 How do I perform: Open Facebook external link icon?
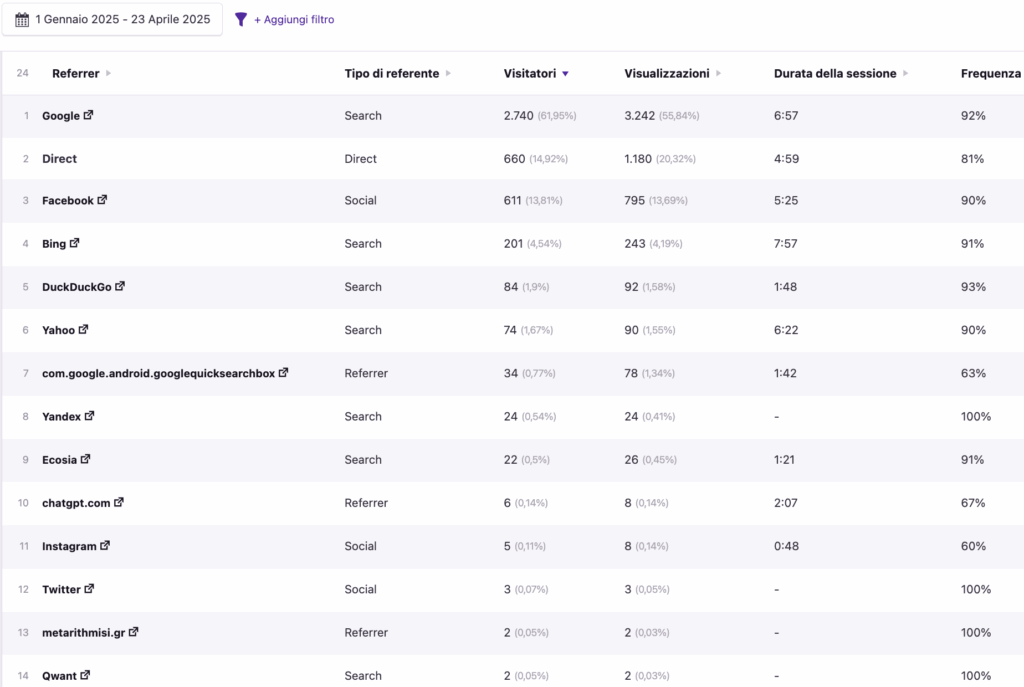point(102,200)
